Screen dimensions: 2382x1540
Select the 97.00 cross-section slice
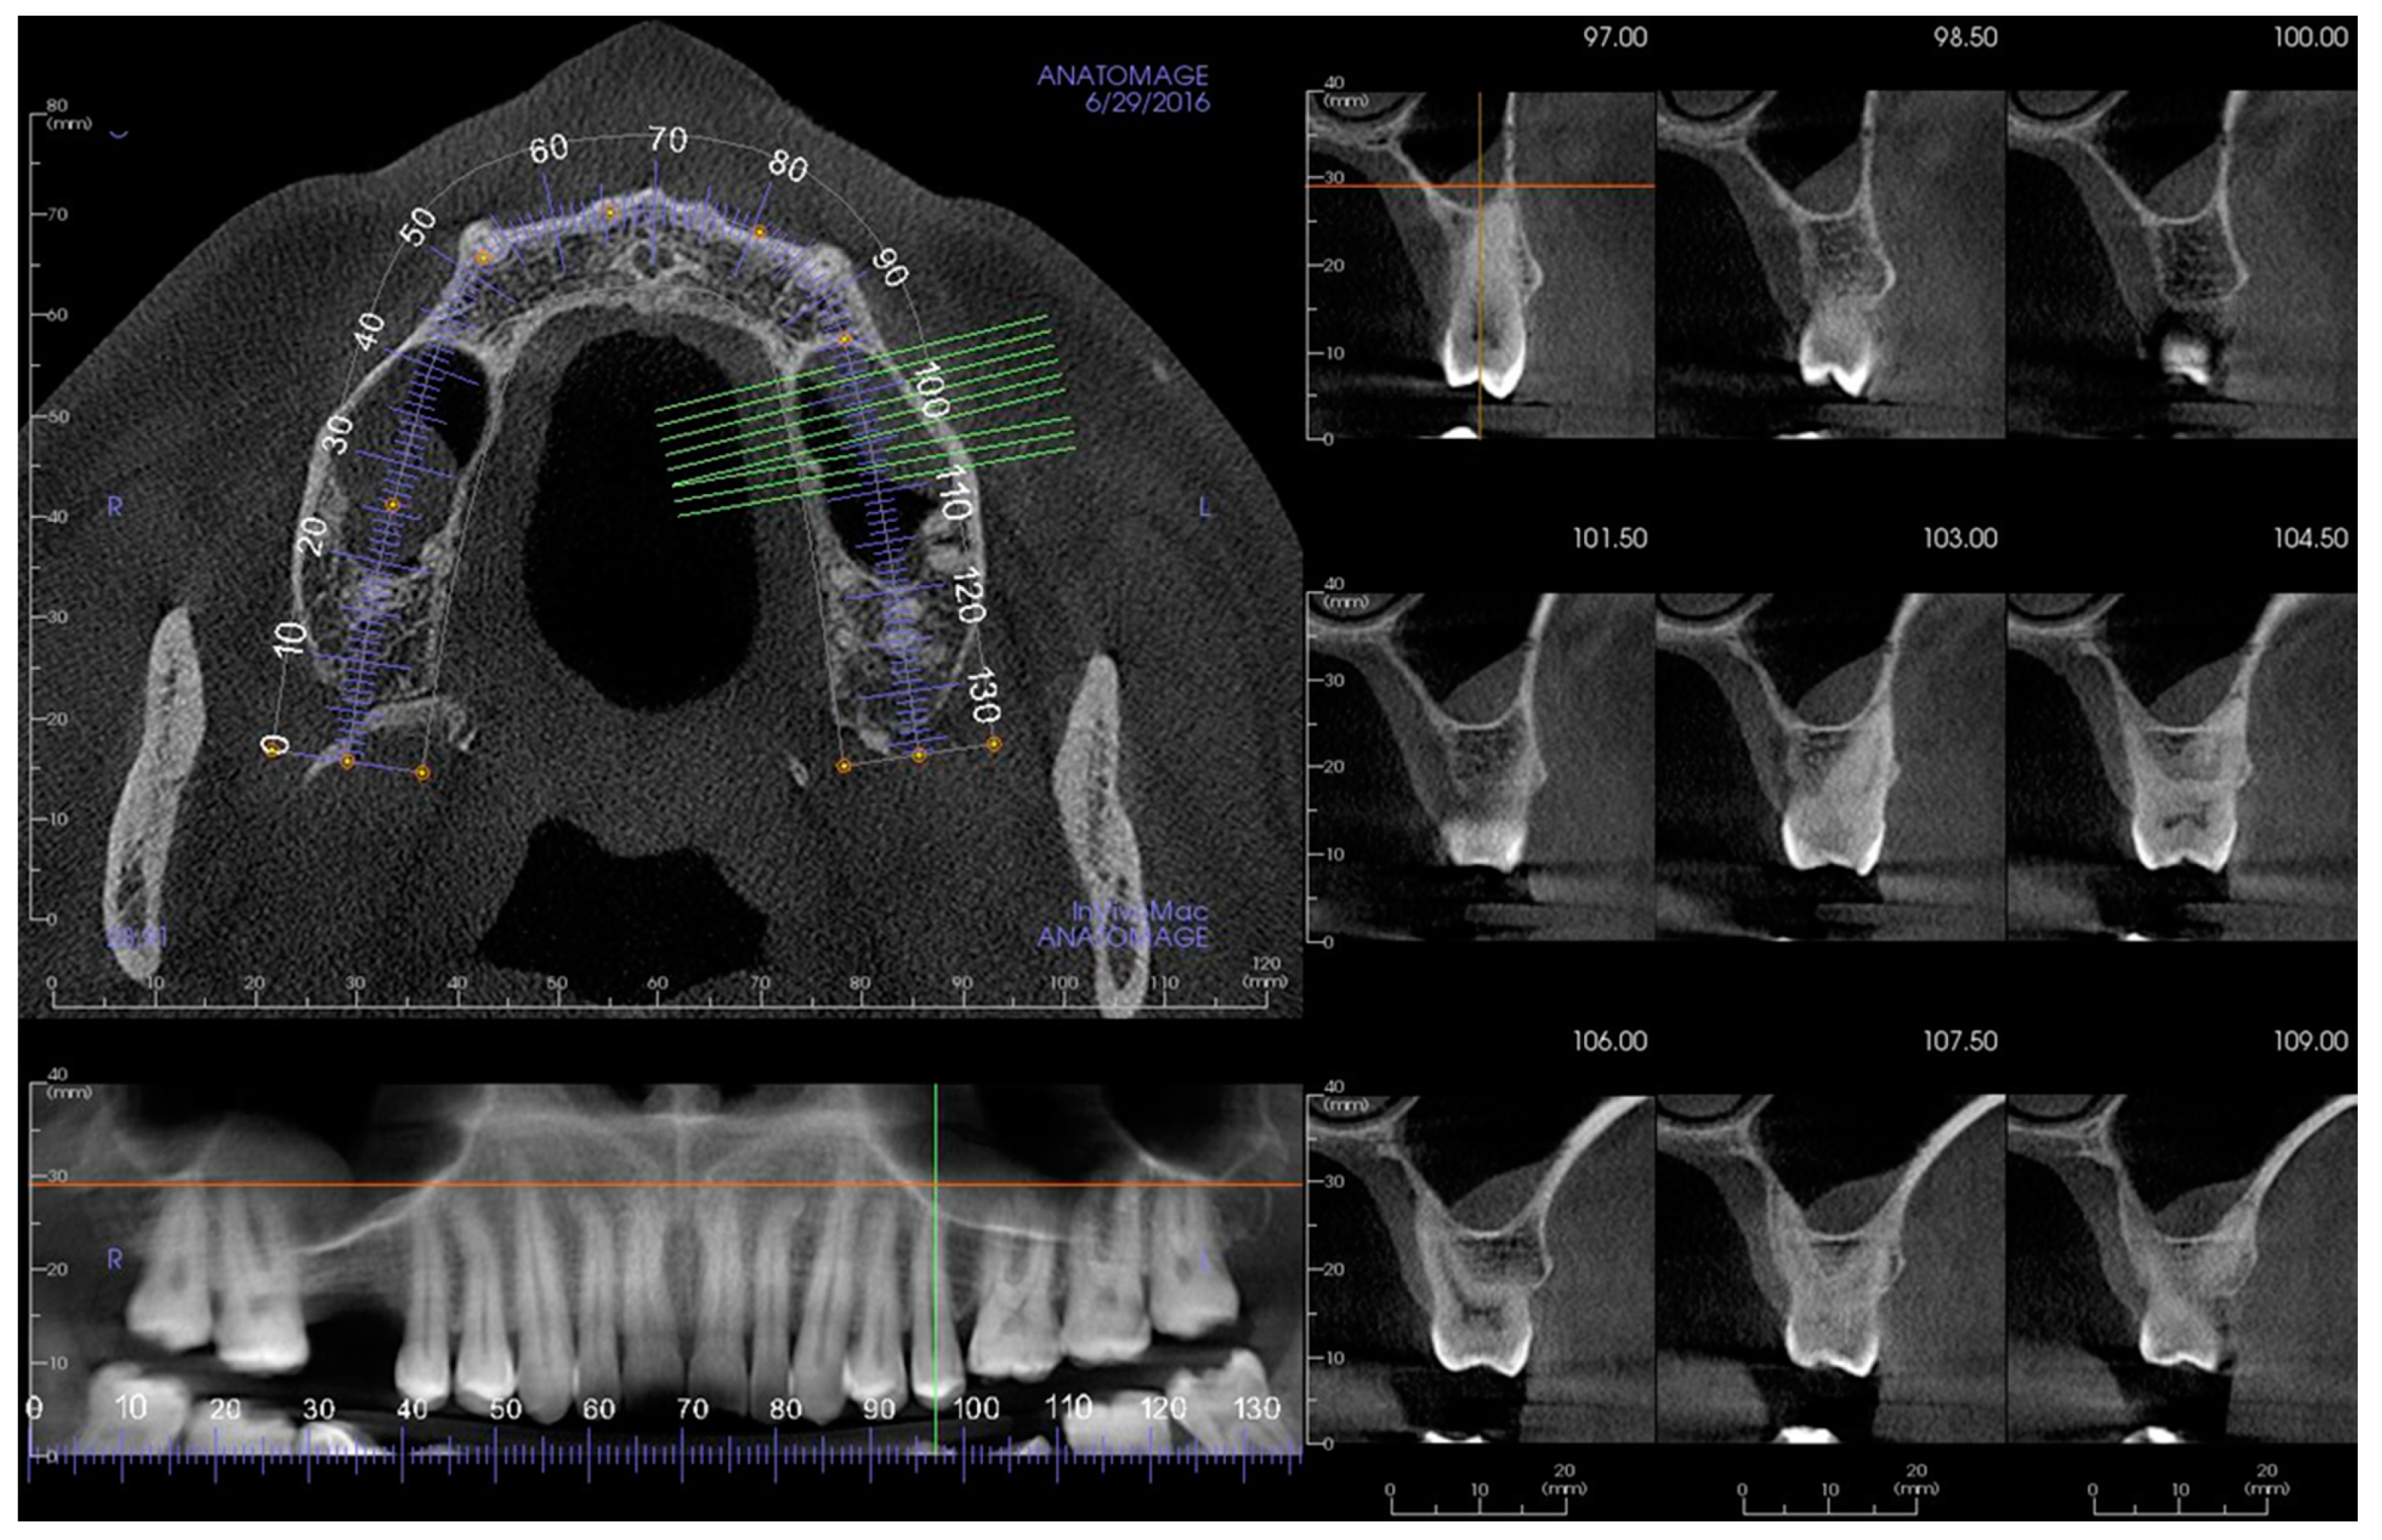(x=1480, y=265)
